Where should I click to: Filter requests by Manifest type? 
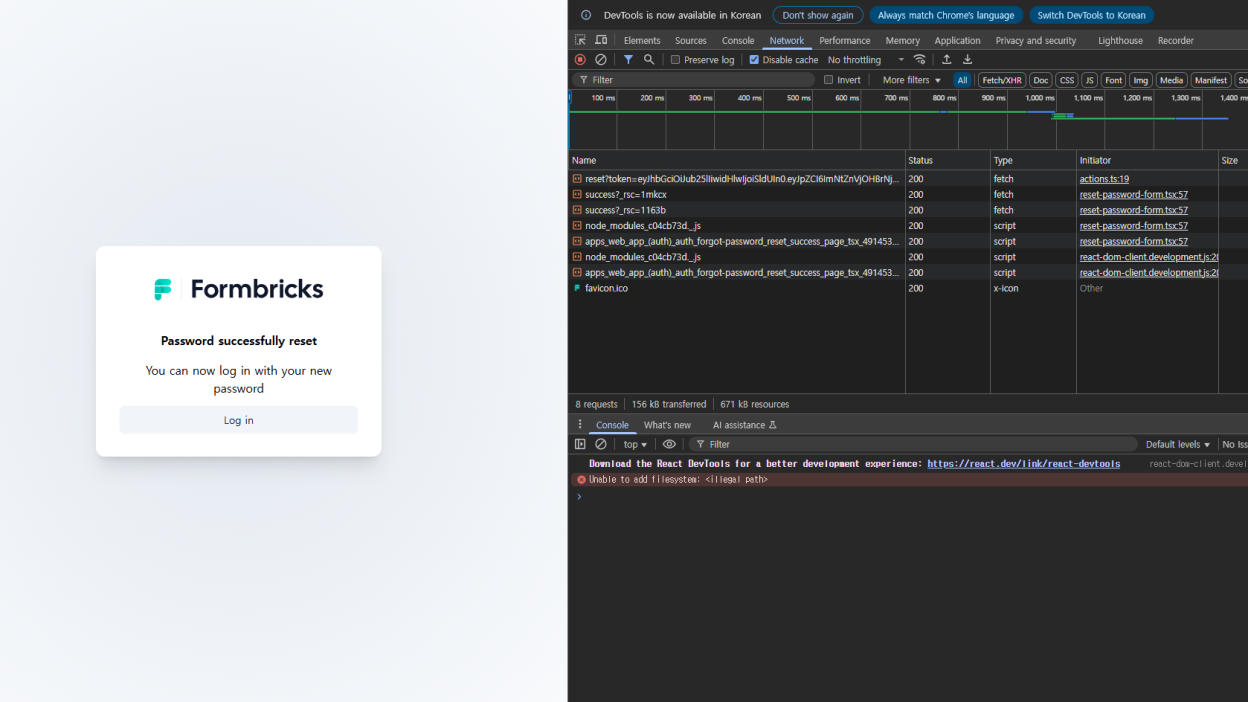coord(1211,80)
